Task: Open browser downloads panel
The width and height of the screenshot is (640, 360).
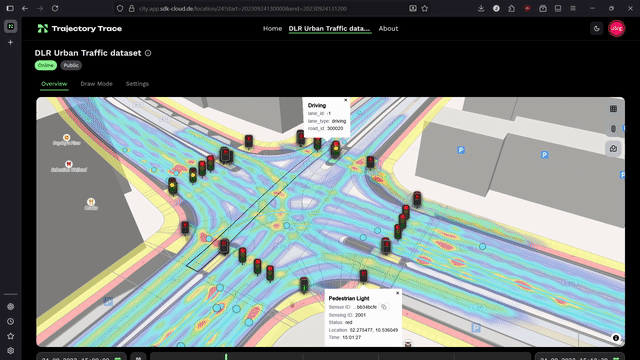Action: [x=481, y=9]
